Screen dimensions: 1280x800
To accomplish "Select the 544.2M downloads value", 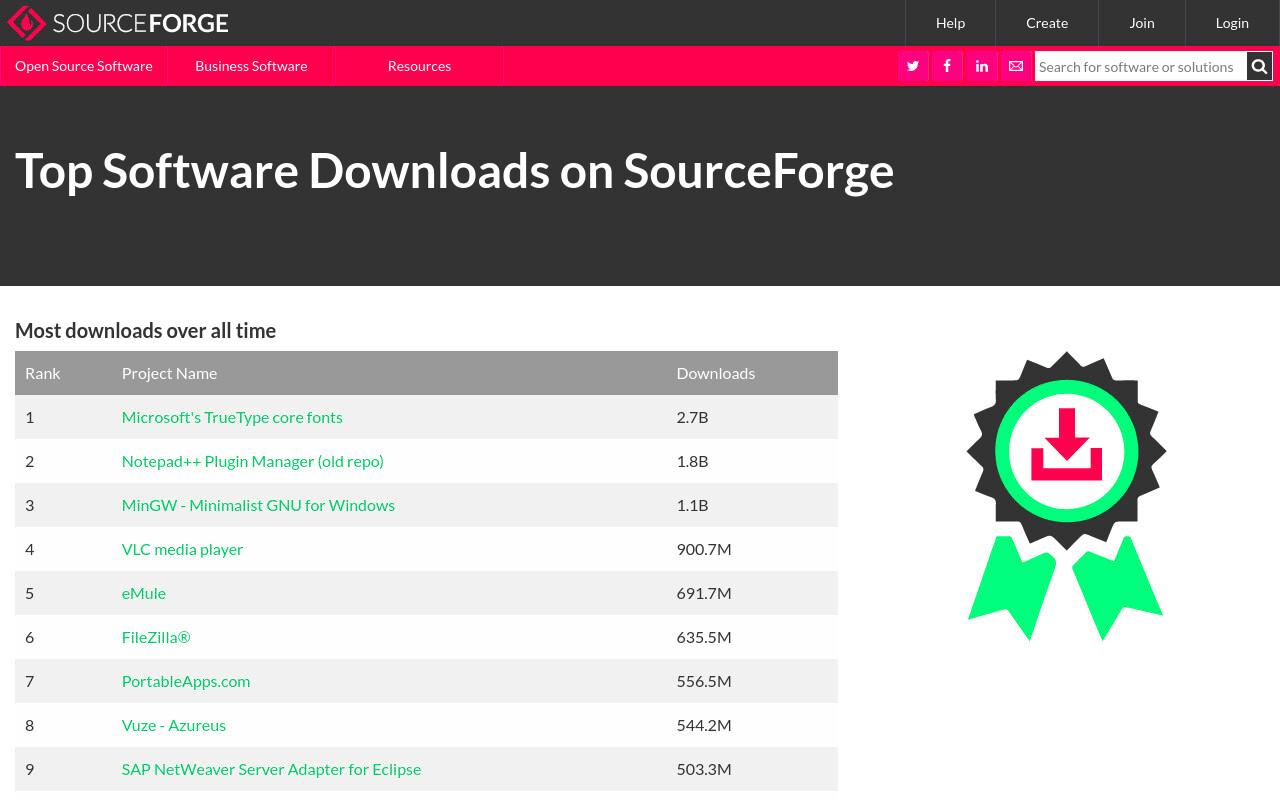I will click(704, 725).
